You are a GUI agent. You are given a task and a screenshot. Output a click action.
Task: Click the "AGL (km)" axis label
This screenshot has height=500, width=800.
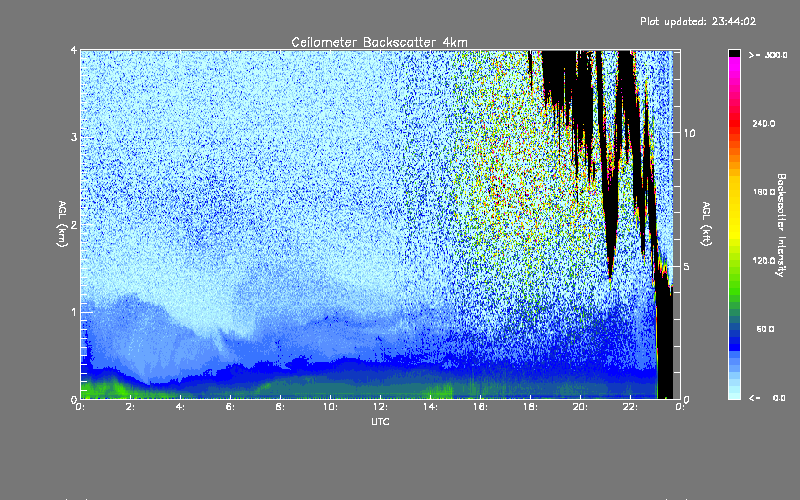click(62, 224)
